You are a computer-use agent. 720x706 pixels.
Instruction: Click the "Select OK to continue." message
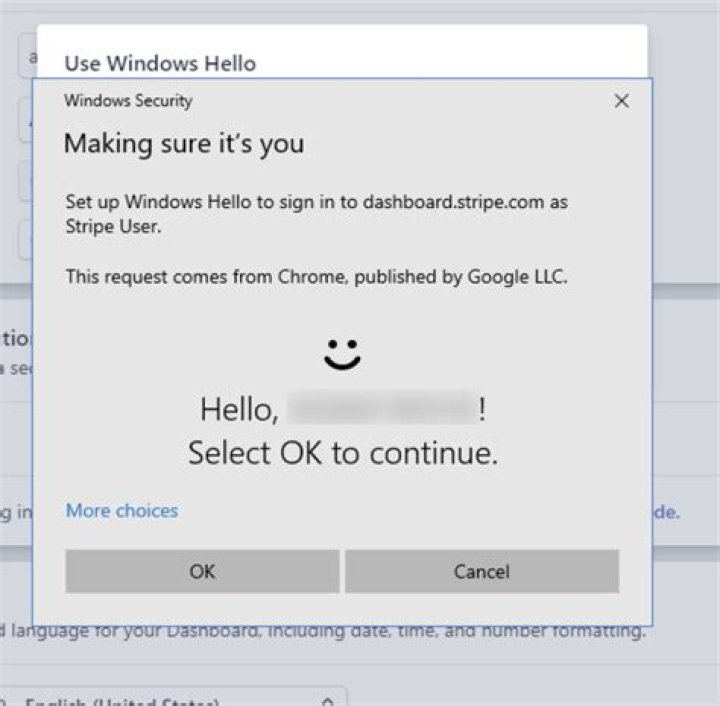tap(343, 453)
